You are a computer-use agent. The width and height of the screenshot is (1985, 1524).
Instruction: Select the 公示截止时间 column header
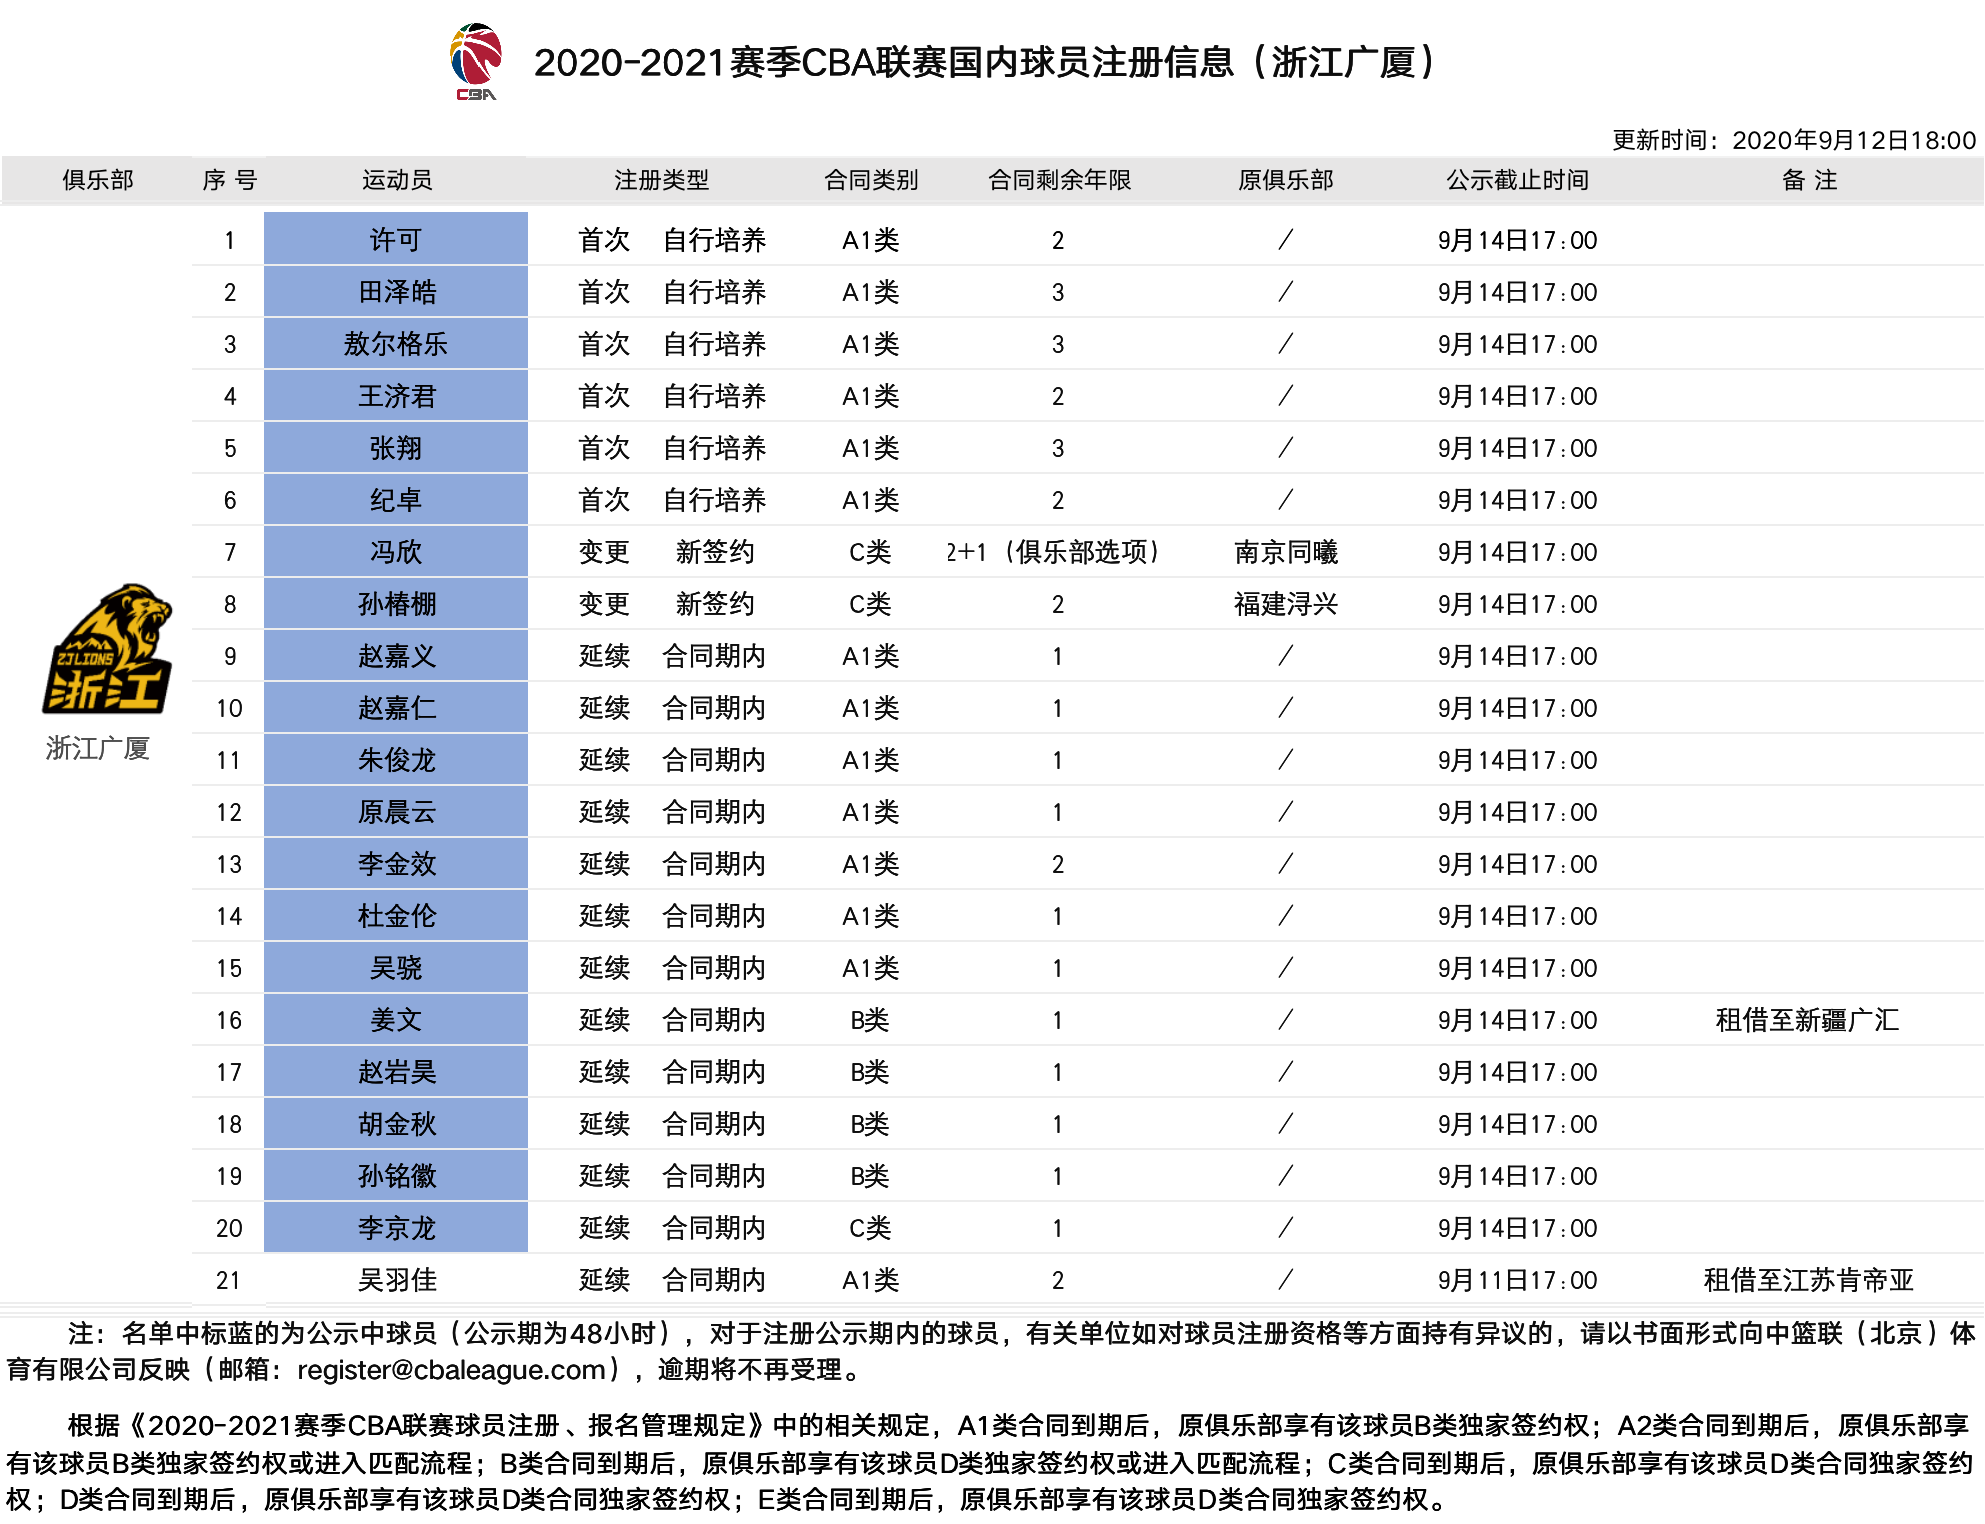click(x=1517, y=180)
